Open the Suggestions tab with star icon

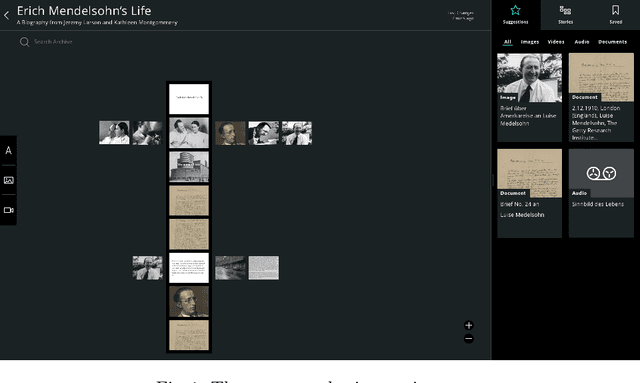[x=516, y=15]
